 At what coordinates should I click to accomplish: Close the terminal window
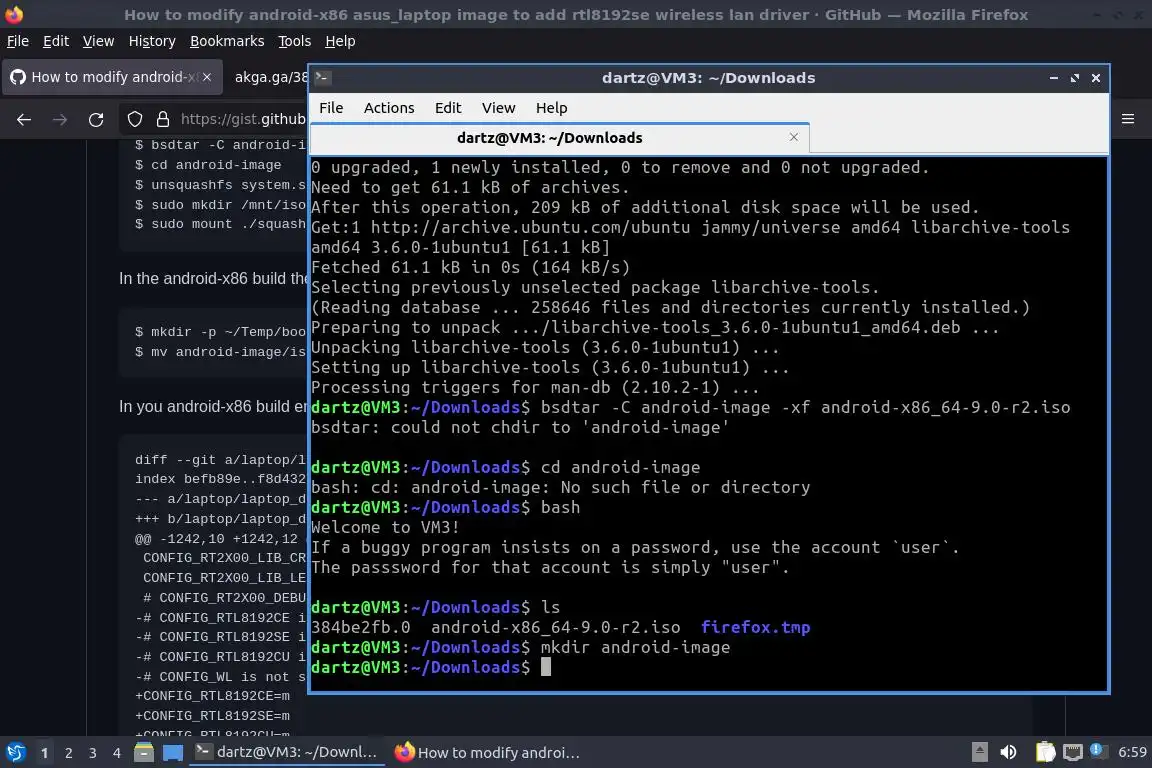point(1095,78)
